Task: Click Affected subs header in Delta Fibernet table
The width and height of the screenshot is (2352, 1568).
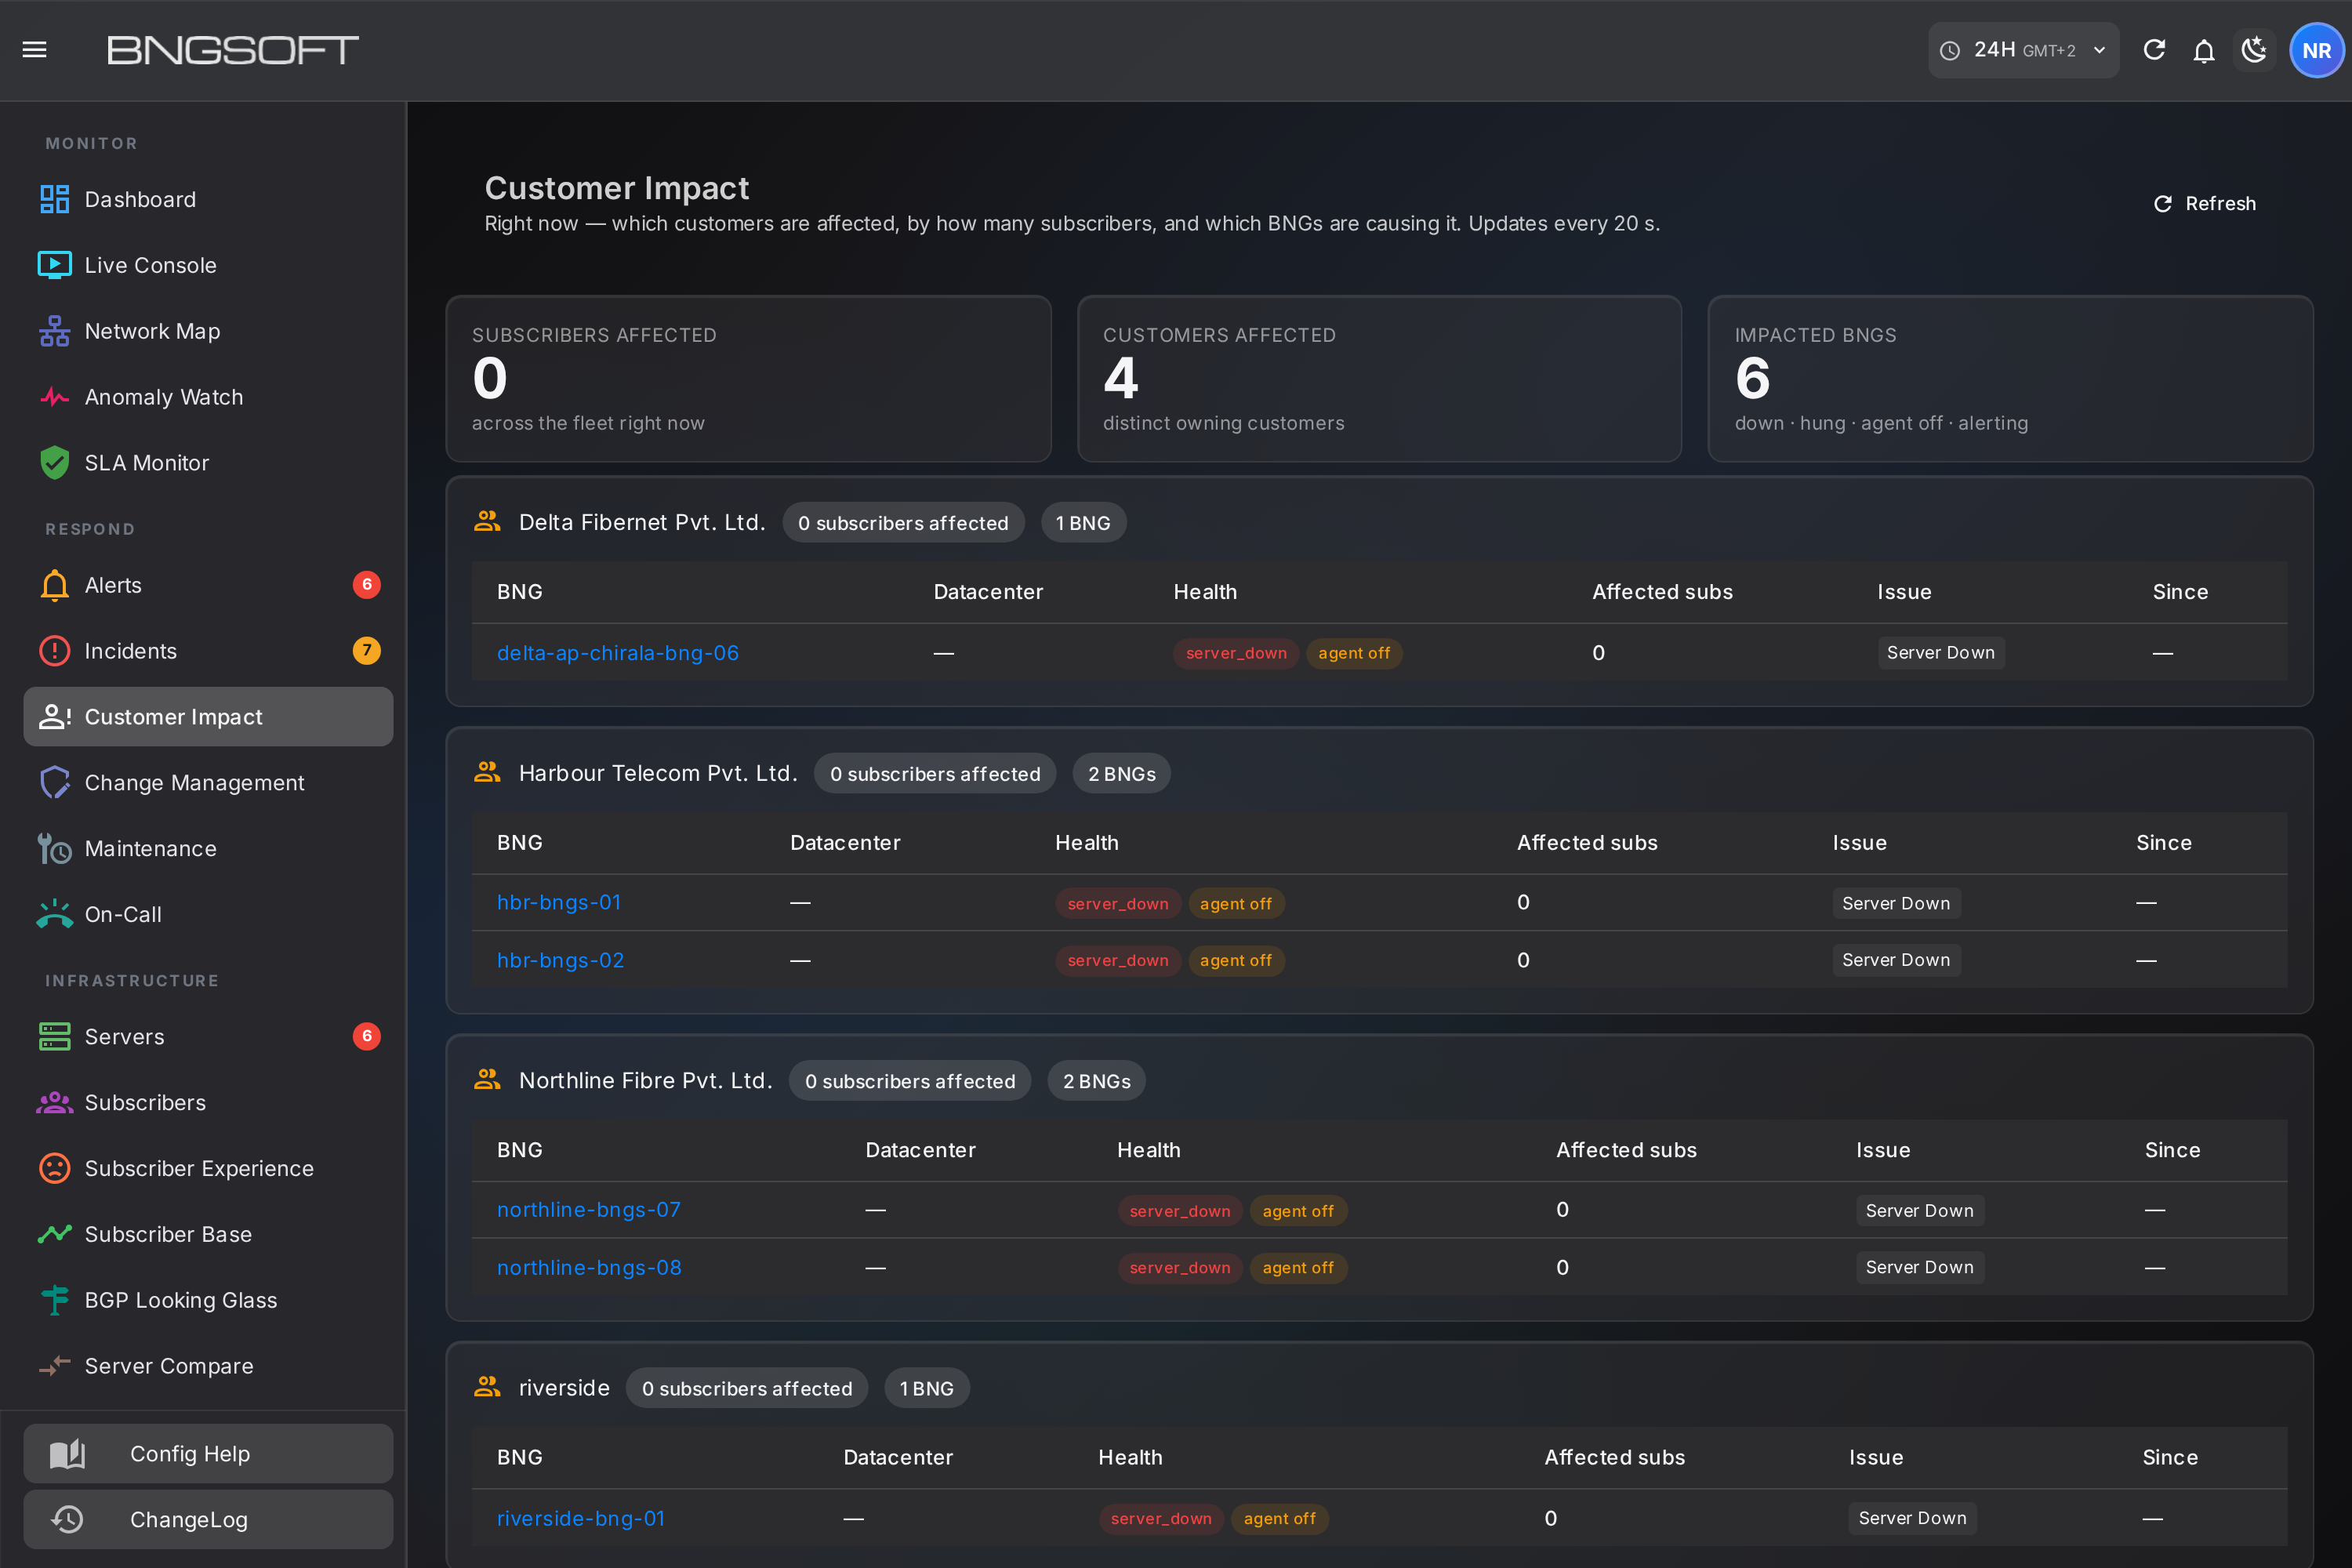Action: tap(1662, 592)
